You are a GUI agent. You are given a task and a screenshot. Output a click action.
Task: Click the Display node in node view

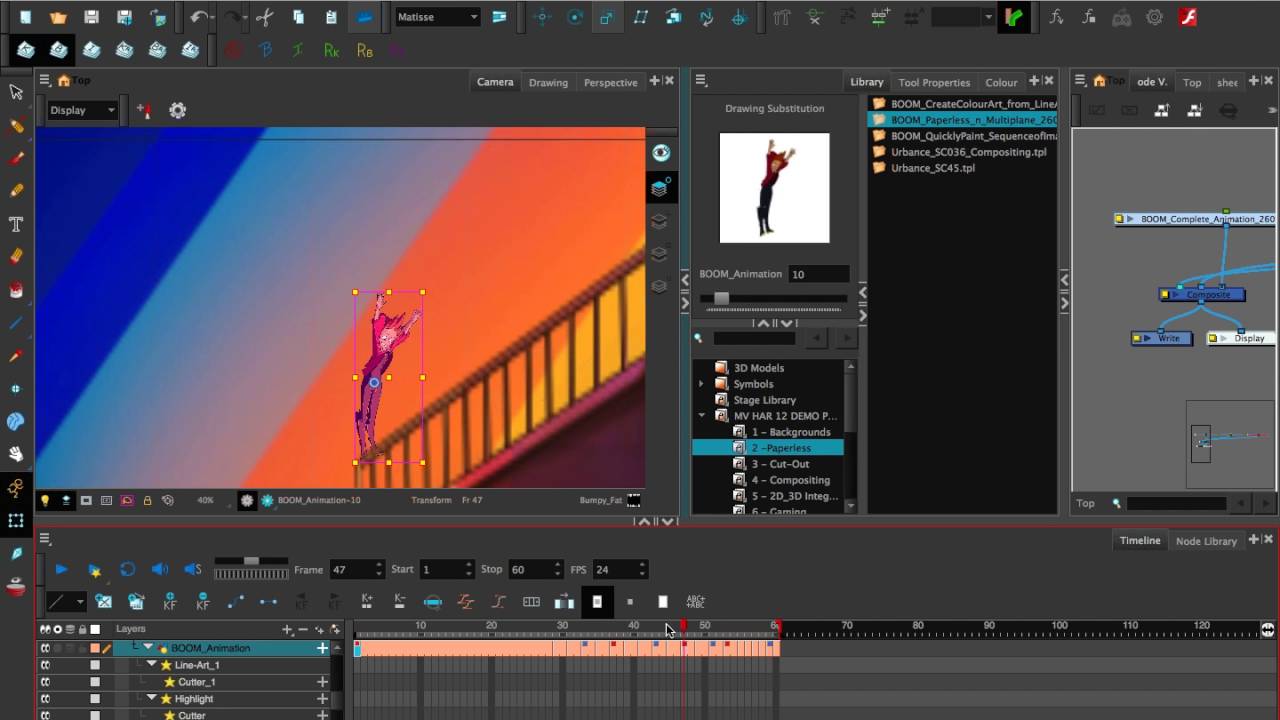click(x=1243, y=338)
